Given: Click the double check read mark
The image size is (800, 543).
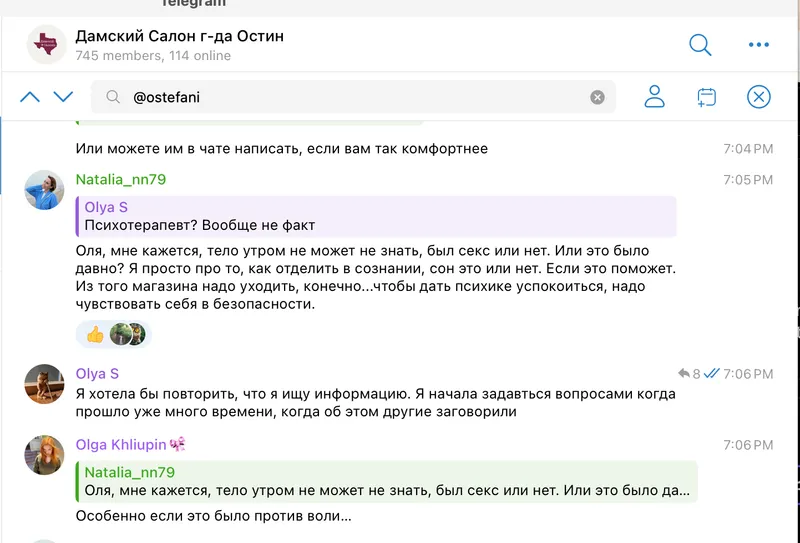Looking at the screenshot, I should (711, 374).
